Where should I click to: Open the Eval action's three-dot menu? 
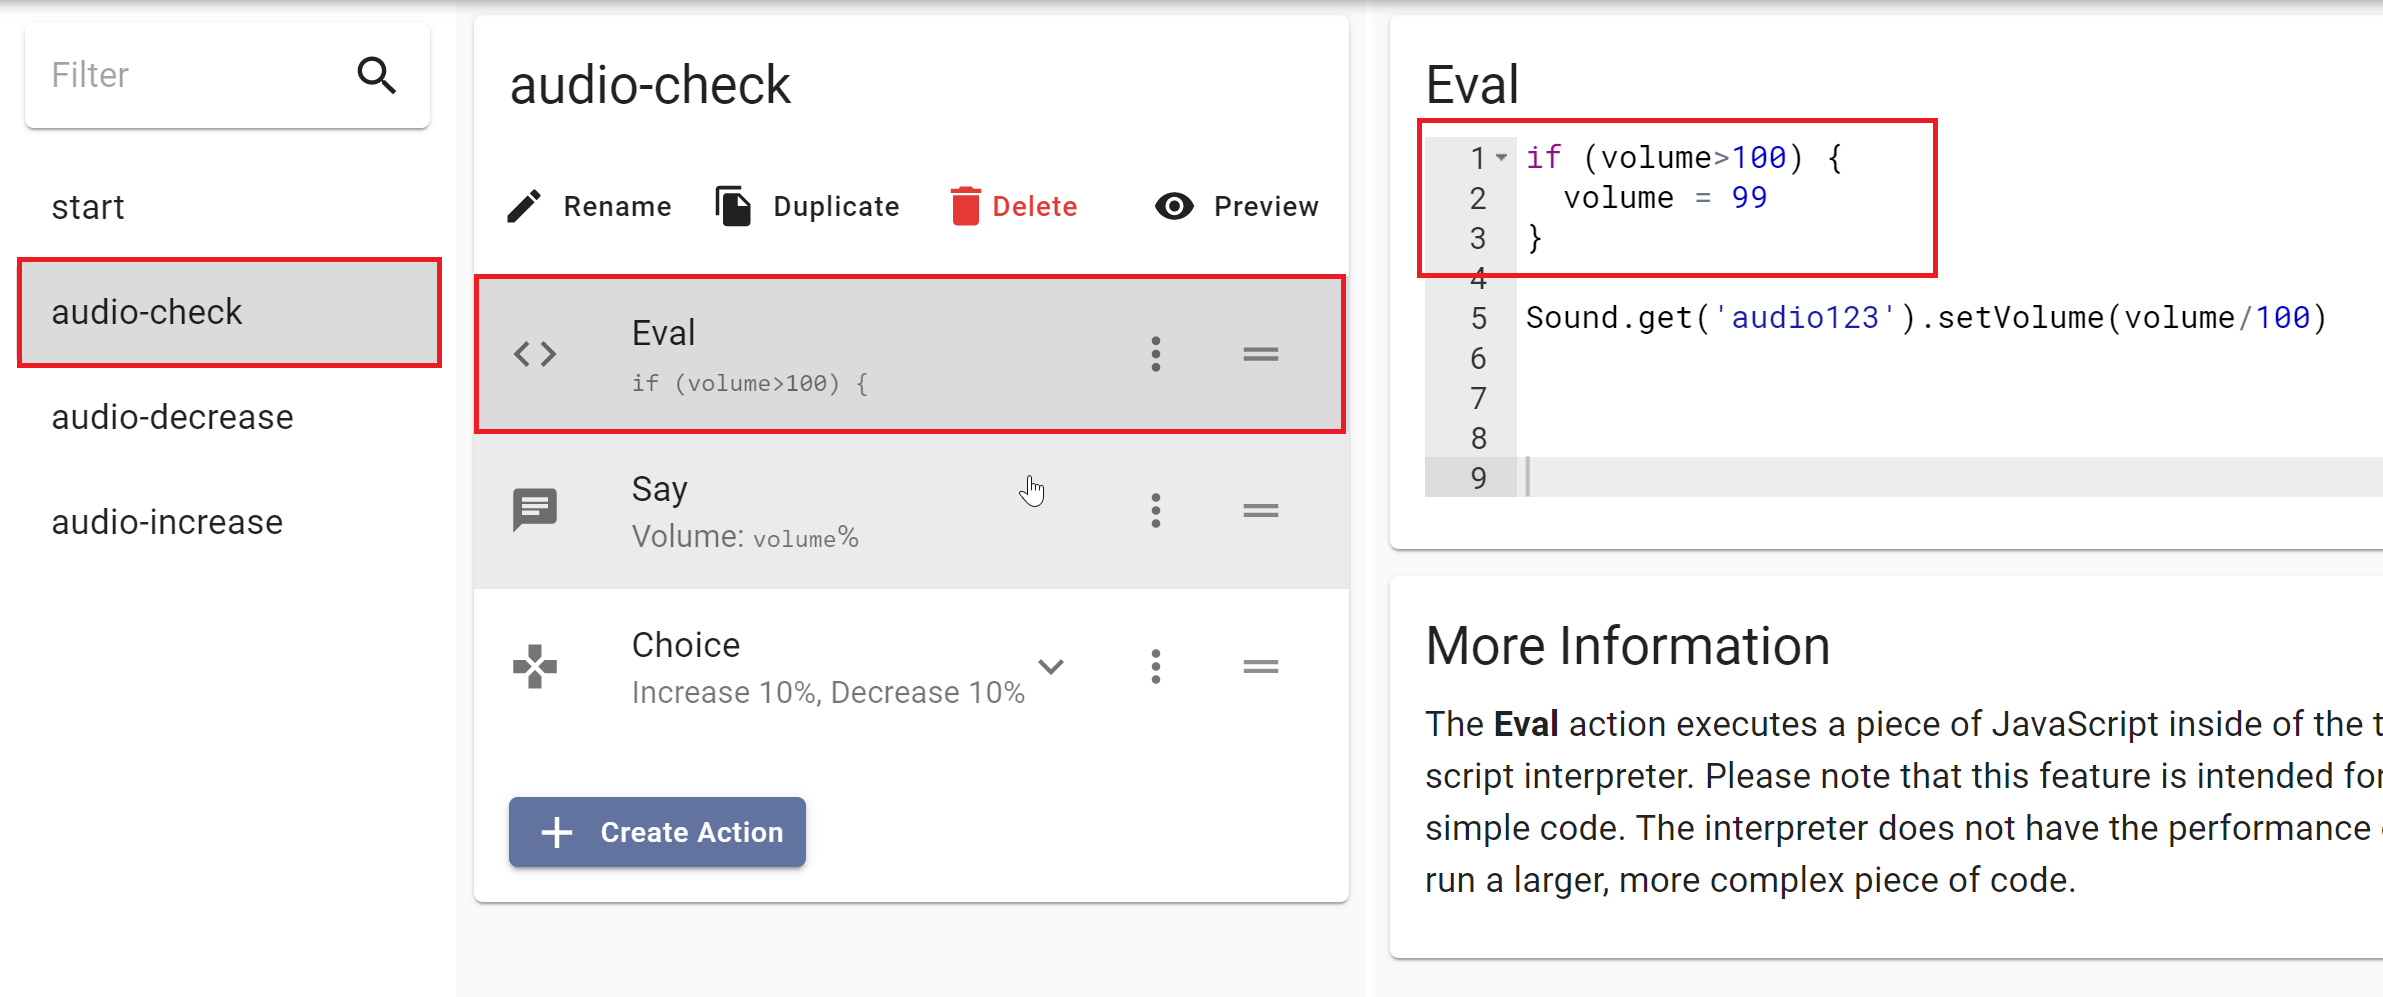click(x=1156, y=354)
